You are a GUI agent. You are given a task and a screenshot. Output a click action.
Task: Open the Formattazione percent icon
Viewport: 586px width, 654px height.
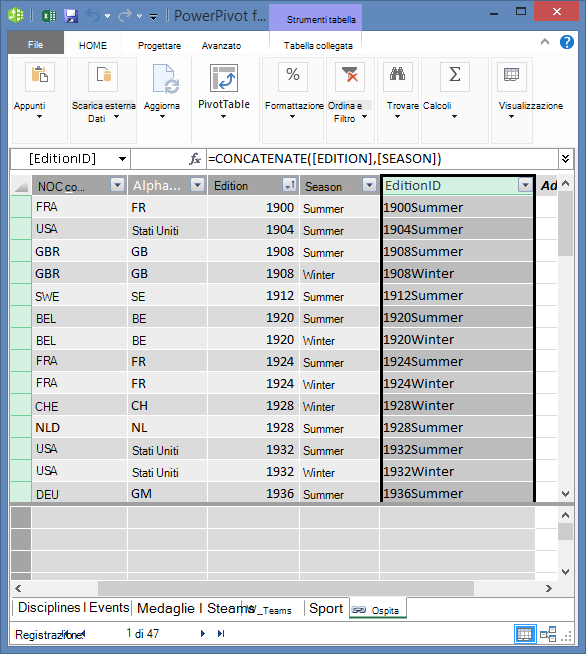(293, 77)
